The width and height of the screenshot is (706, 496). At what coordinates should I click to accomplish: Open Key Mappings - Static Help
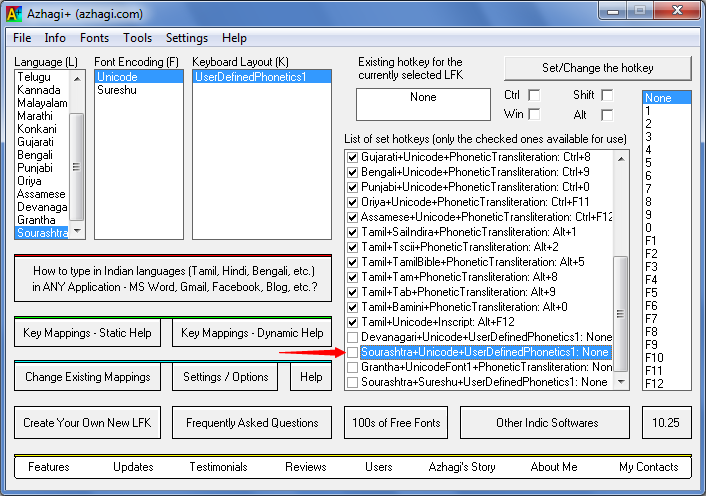pos(87,333)
